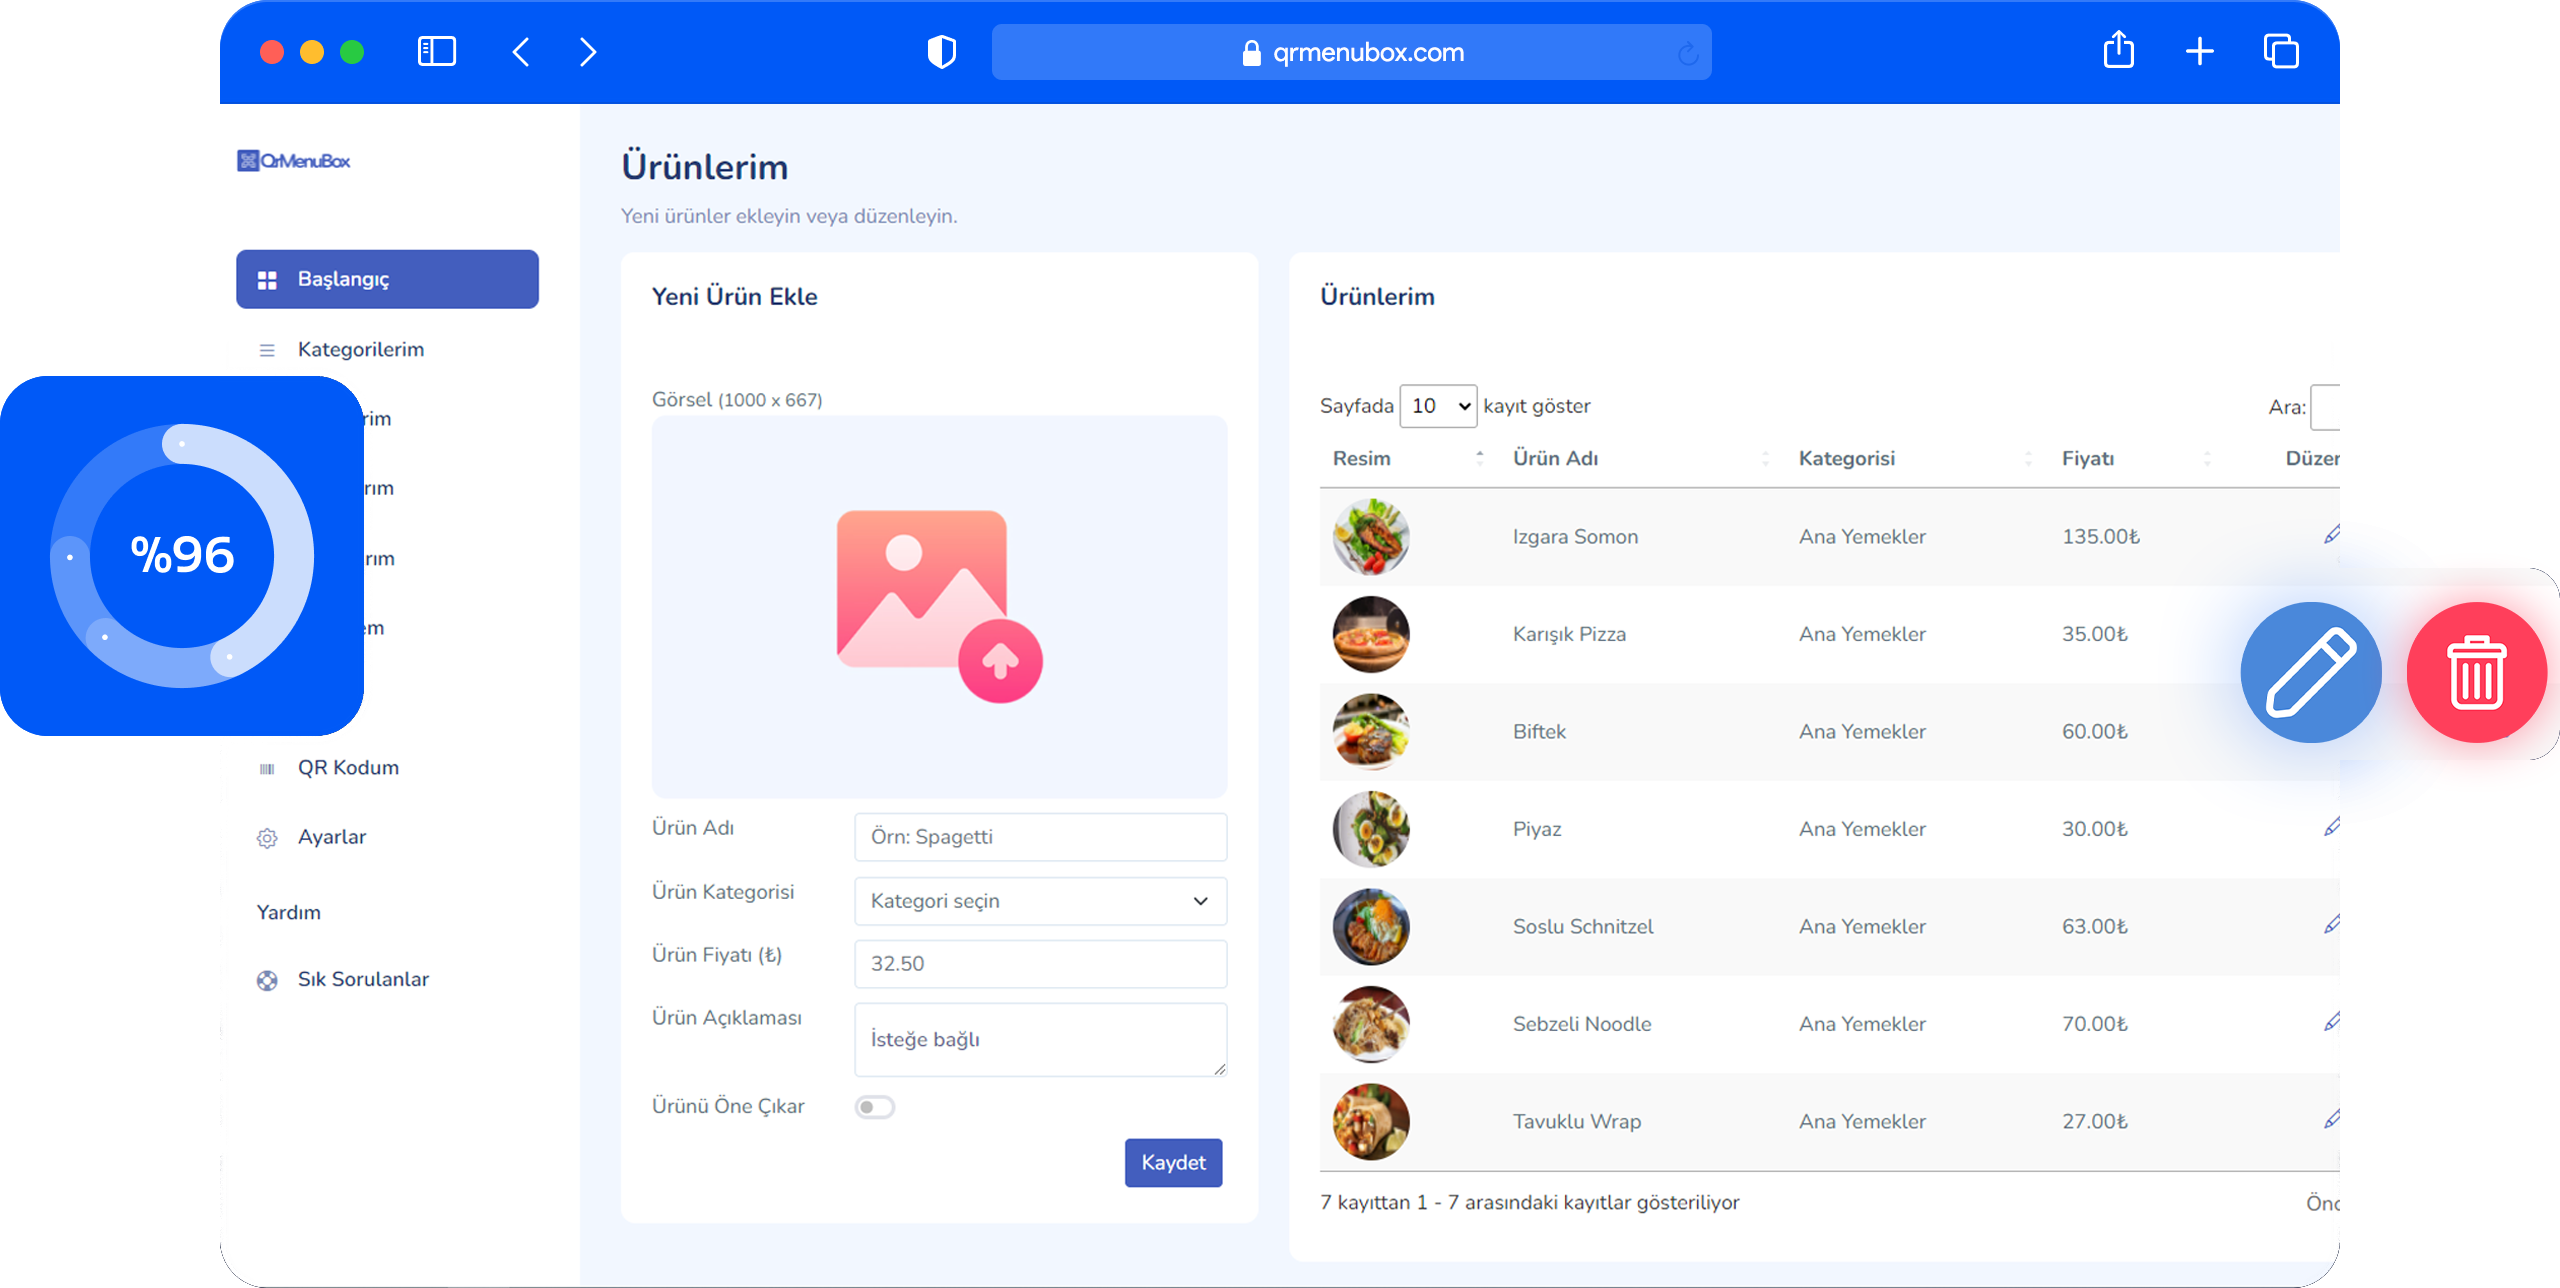Viewport: 2560px width, 1288px height.
Task: Open the browser privacy shield icon
Action: coord(941,52)
